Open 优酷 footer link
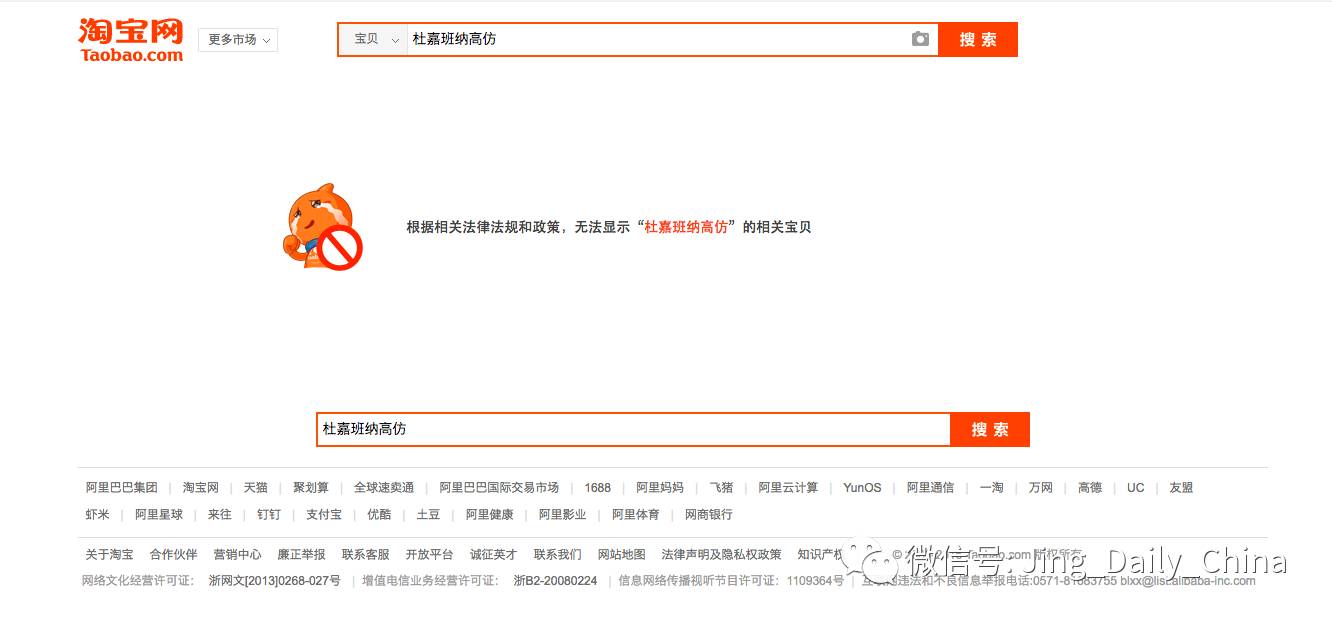This screenshot has width=1332, height=624. click(379, 514)
